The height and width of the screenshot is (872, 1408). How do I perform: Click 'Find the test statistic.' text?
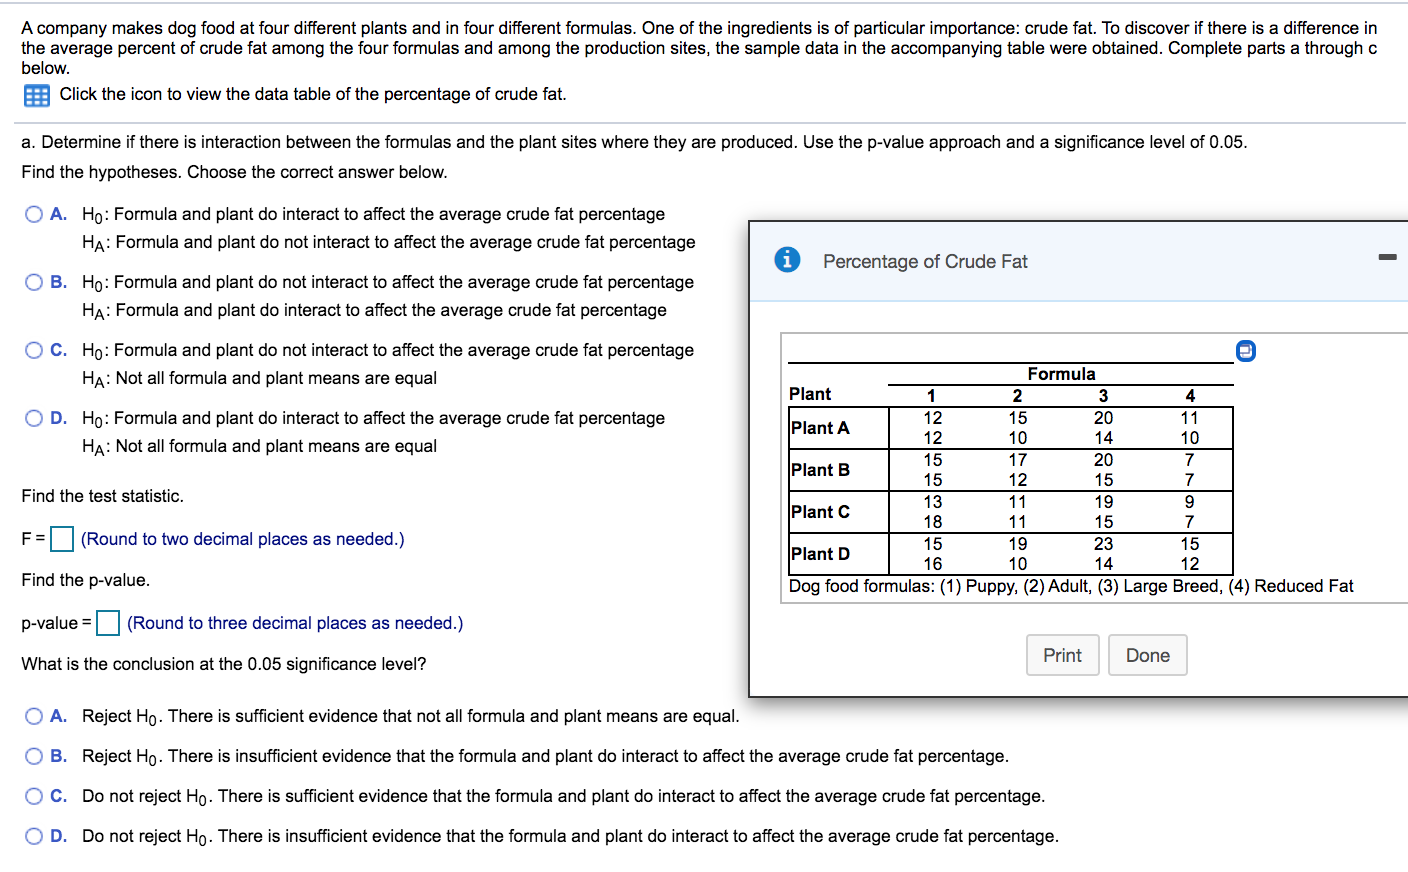103,496
